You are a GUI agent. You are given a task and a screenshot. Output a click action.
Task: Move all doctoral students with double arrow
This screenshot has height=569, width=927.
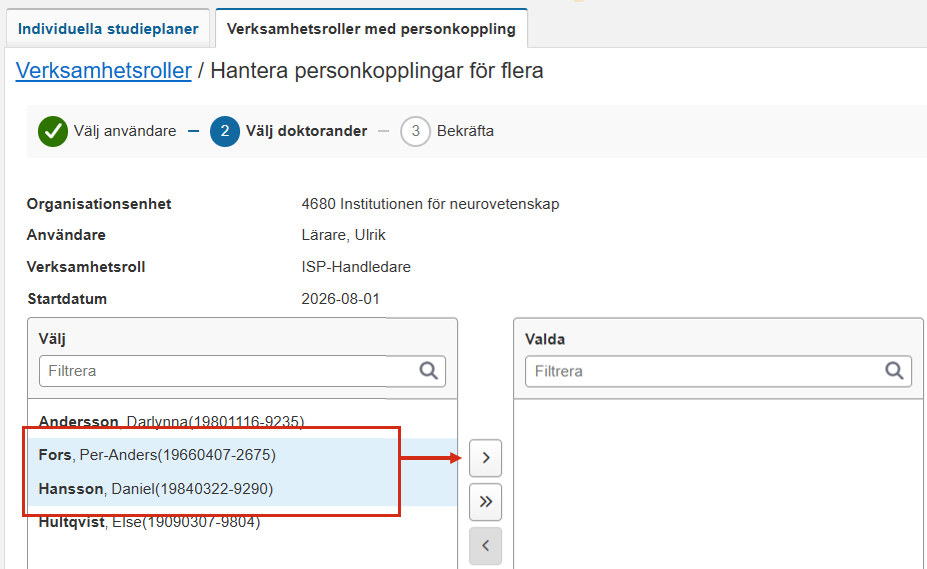[485, 502]
